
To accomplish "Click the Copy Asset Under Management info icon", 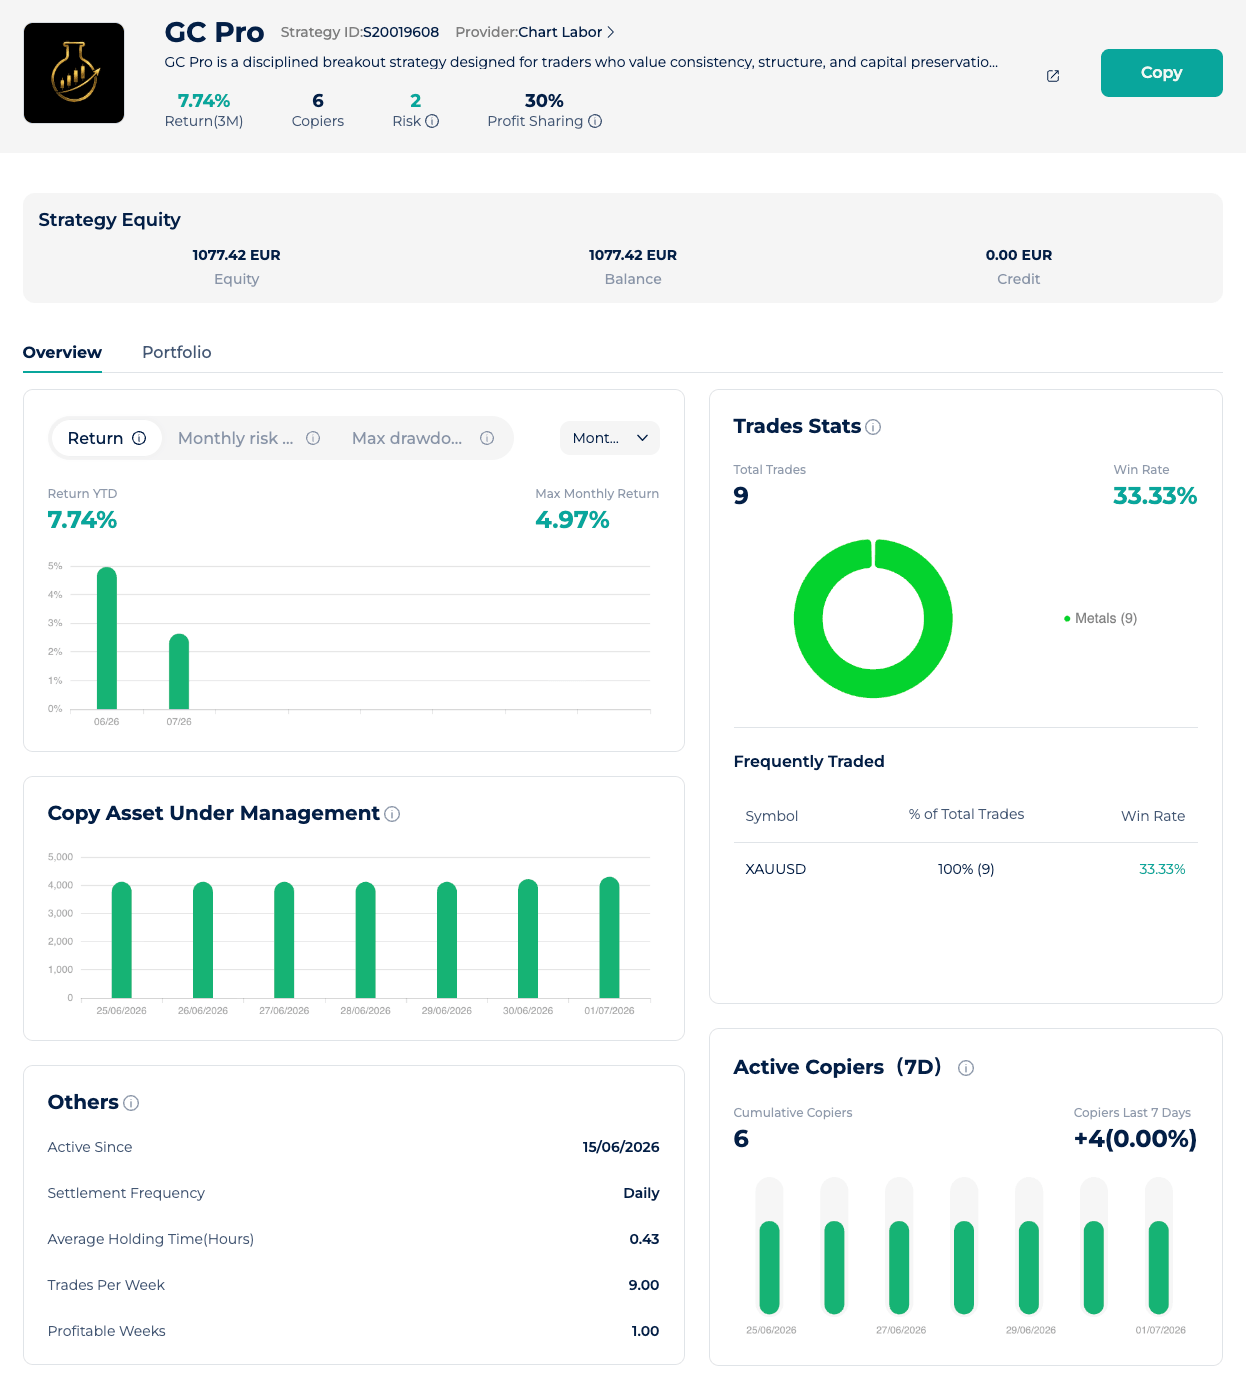I will (392, 814).
